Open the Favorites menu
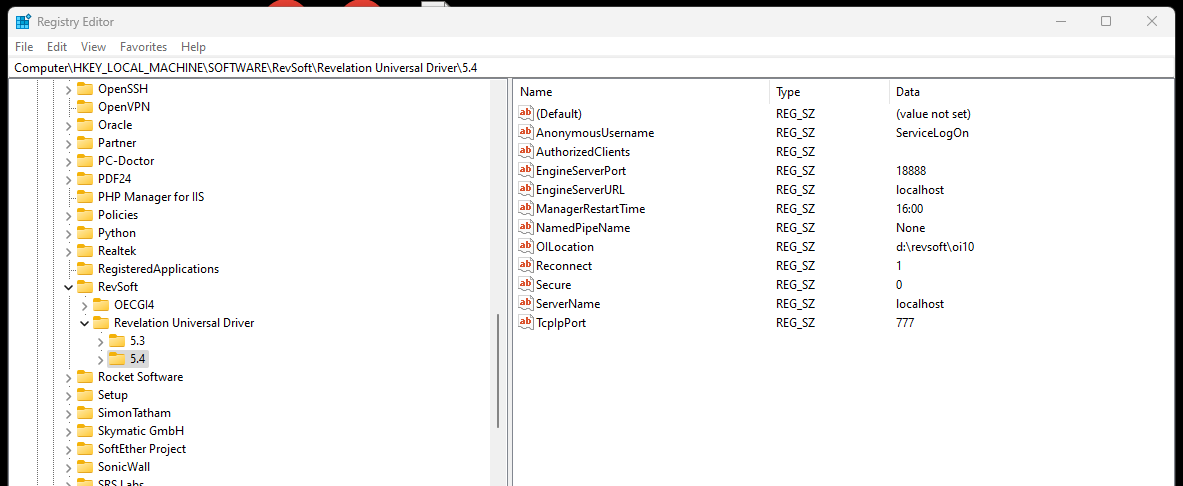The image size is (1183, 486). click(x=143, y=47)
